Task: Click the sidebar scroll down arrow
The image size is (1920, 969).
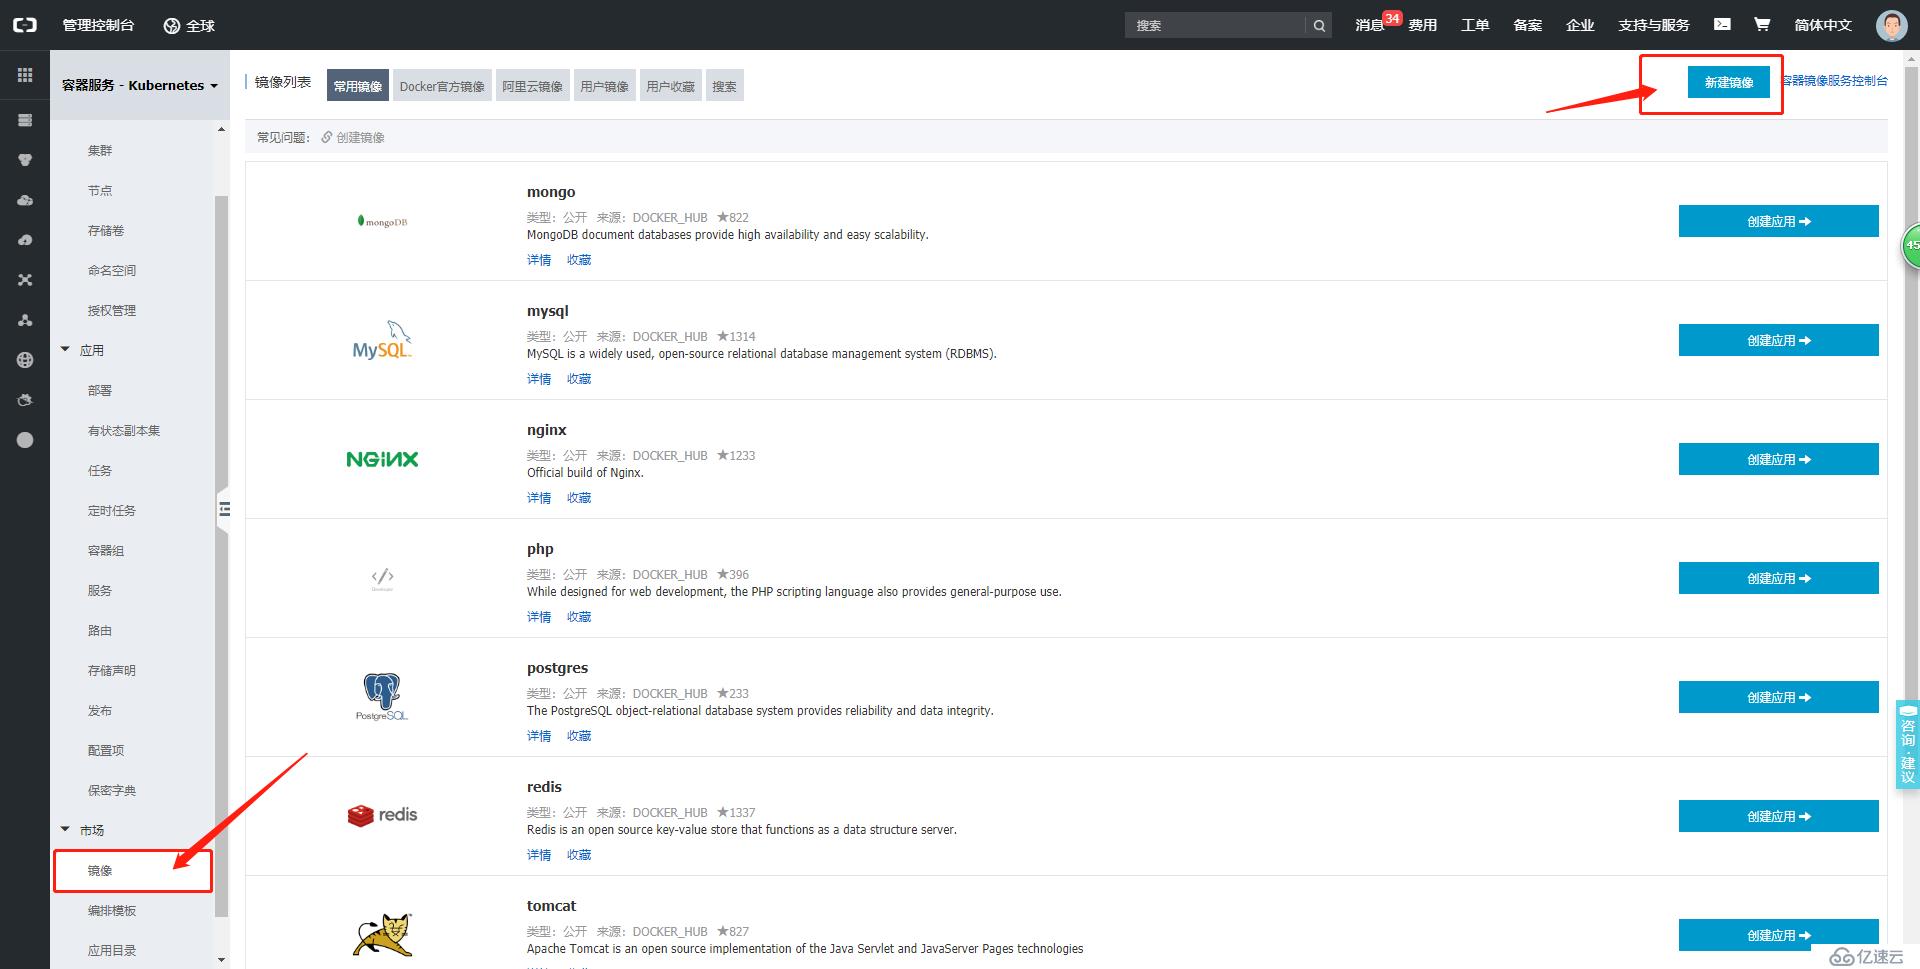Action: [x=221, y=959]
